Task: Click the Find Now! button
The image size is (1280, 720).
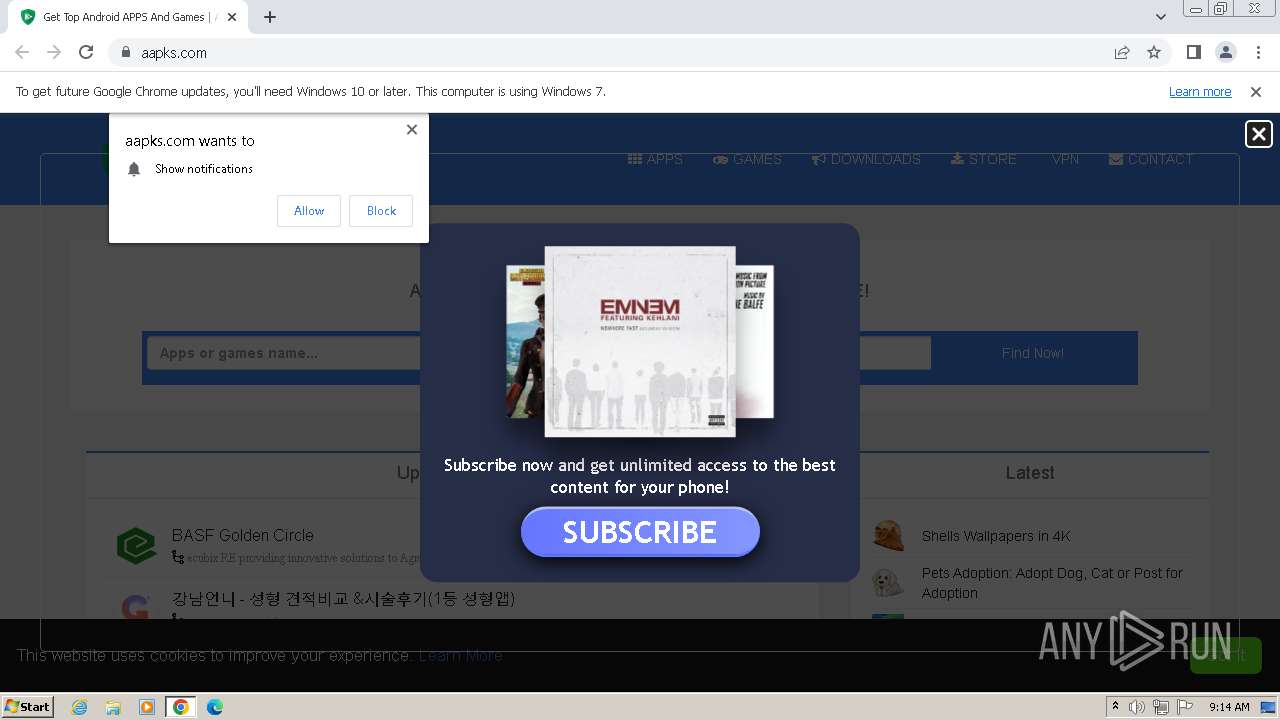Action: (1033, 353)
